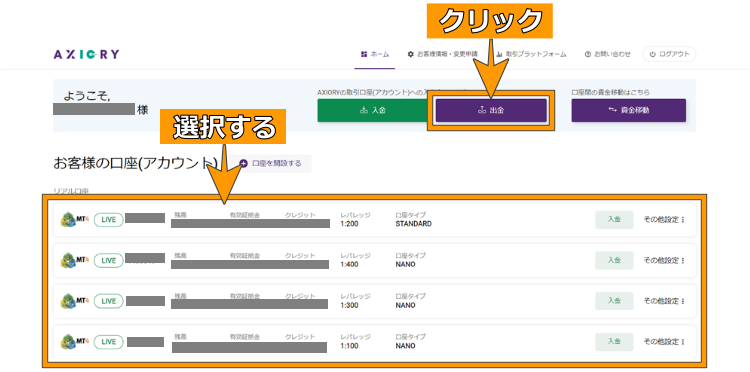Click LIVE badge on 1:300 account row
Viewport: 750px width, 372px height.
point(109,301)
